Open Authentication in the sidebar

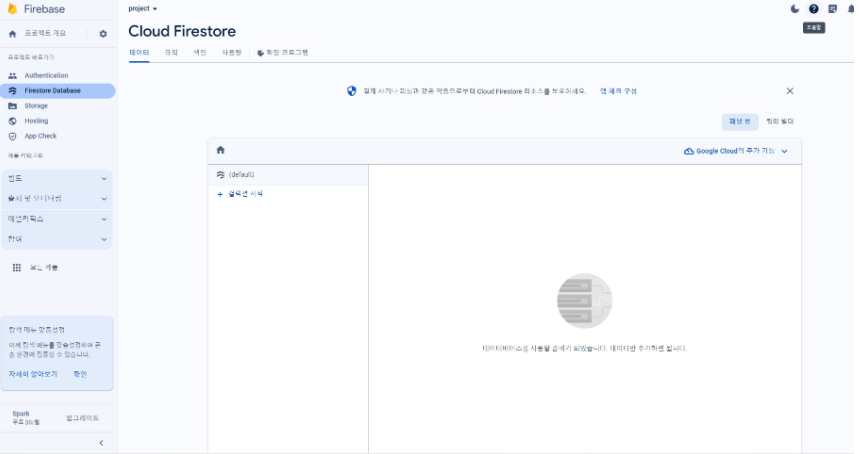46,76
